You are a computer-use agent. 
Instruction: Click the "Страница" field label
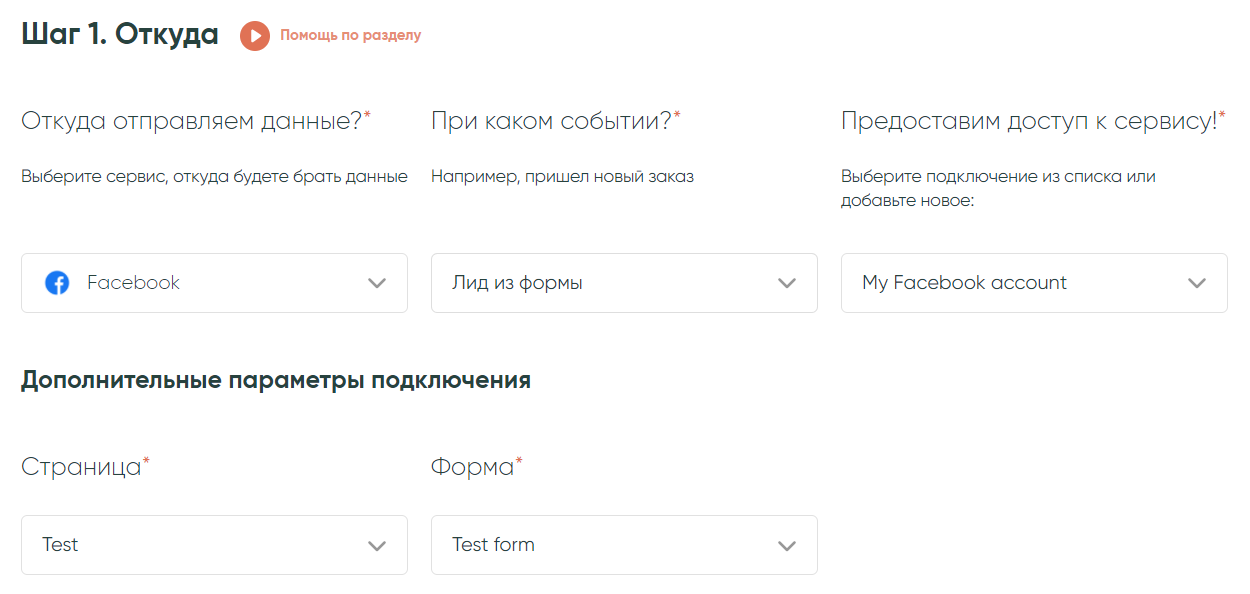pyautogui.click(x=81, y=467)
